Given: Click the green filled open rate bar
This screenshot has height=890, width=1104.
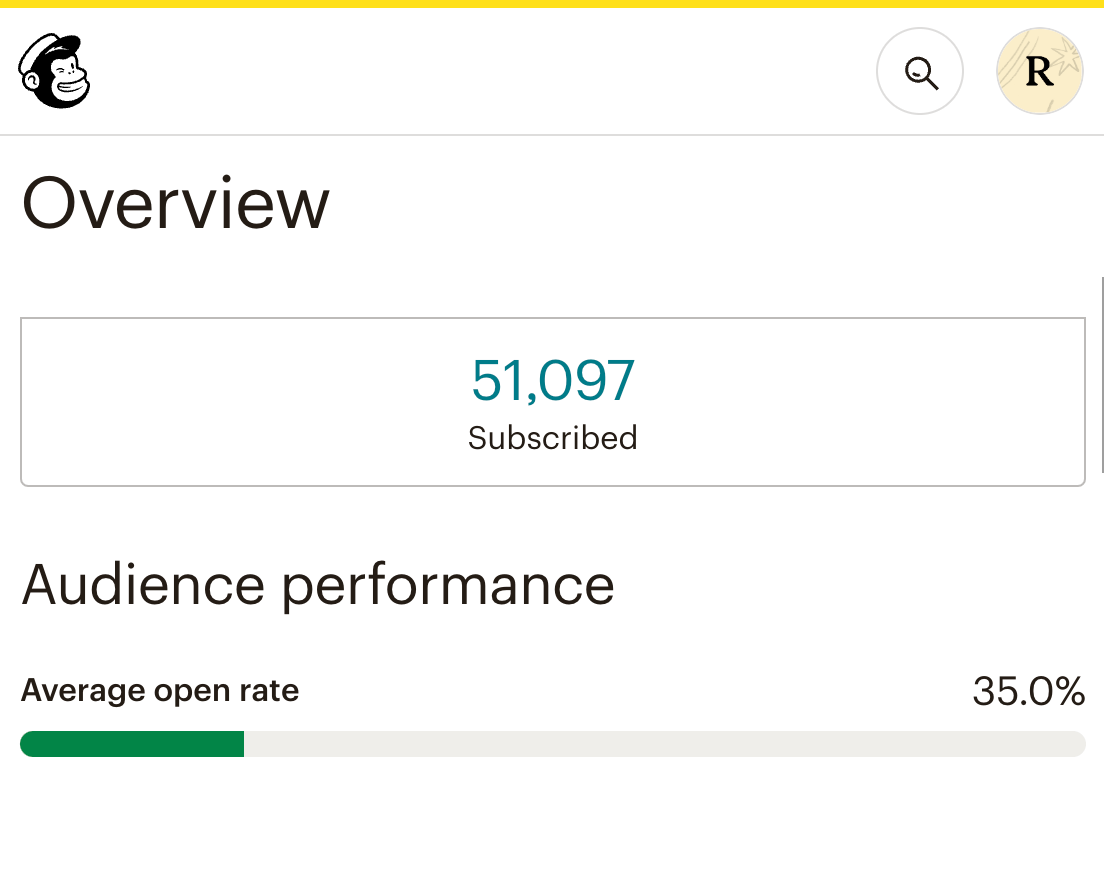Looking at the screenshot, I should (x=132, y=744).
